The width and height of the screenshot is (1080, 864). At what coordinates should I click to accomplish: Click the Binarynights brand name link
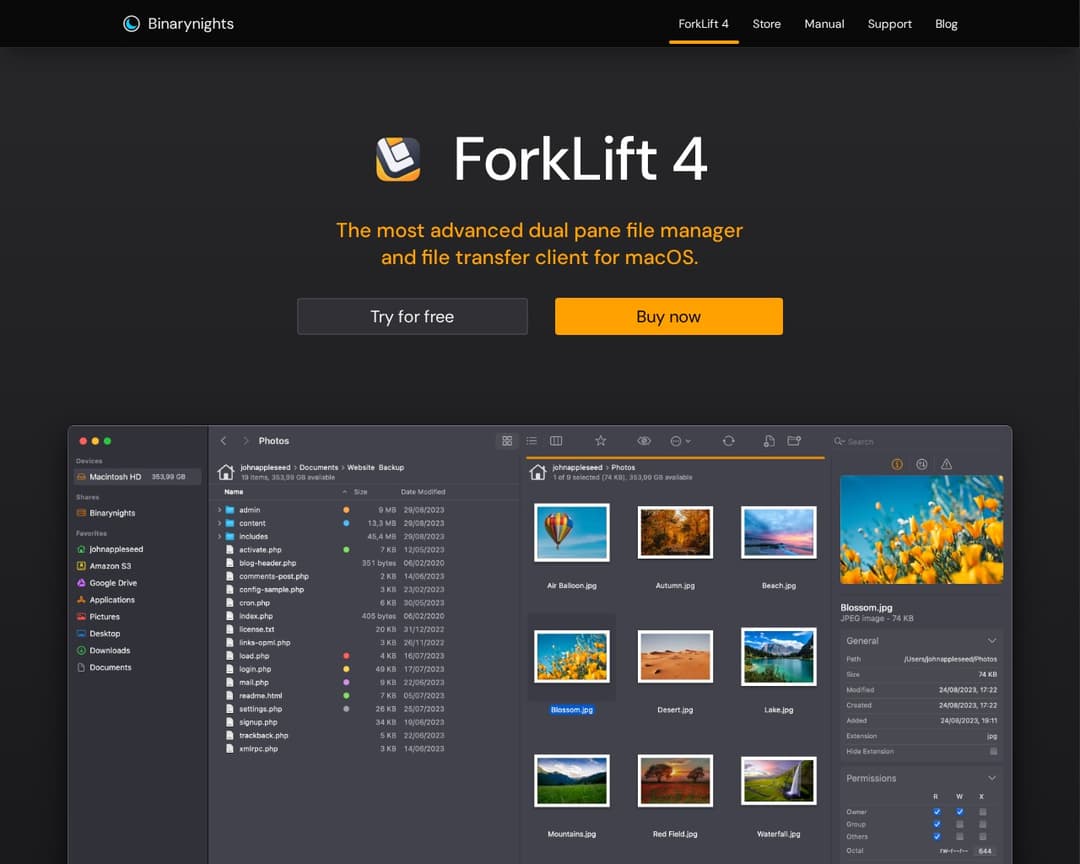pos(191,24)
